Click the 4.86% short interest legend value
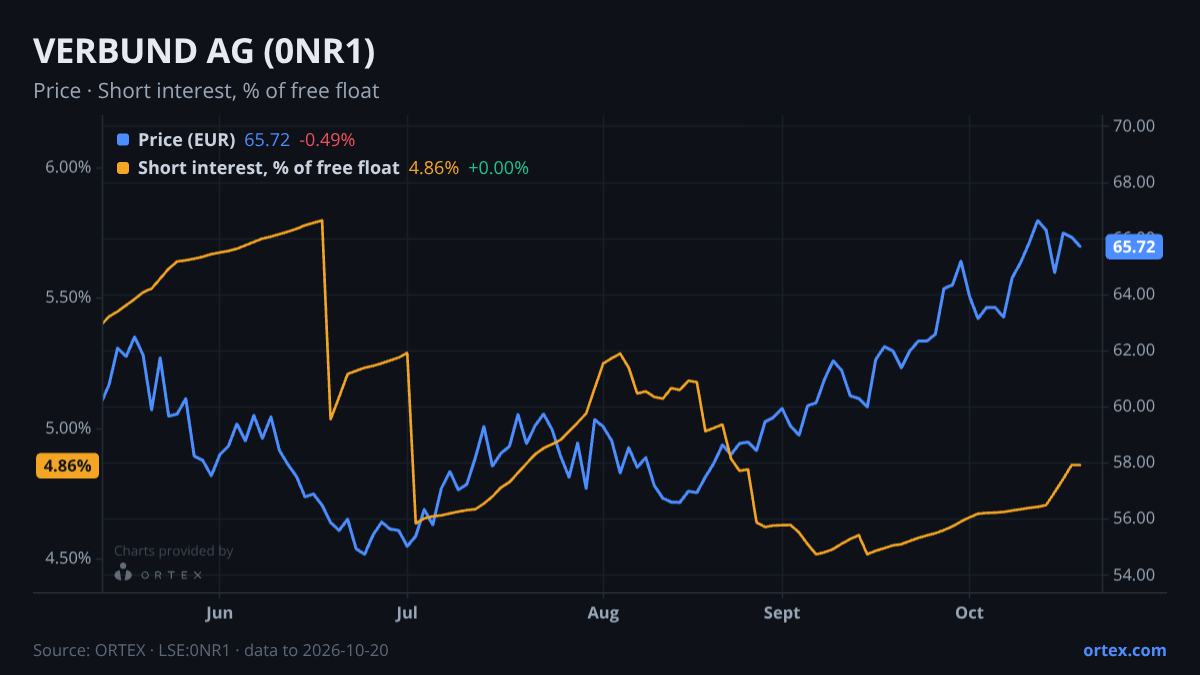The image size is (1200, 675). pyautogui.click(x=434, y=168)
